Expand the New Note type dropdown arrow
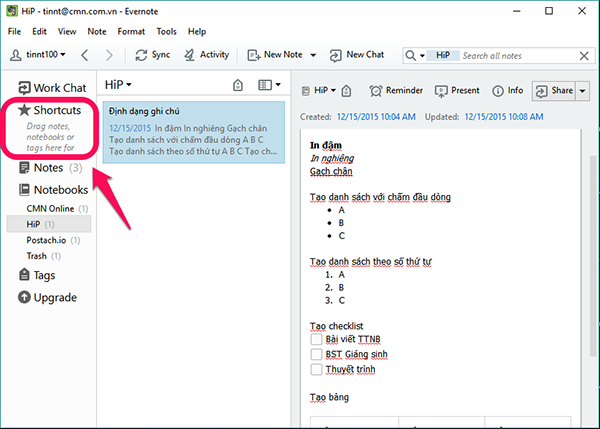Image resolution: width=600 pixels, height=429 pixels. point(313,55)
